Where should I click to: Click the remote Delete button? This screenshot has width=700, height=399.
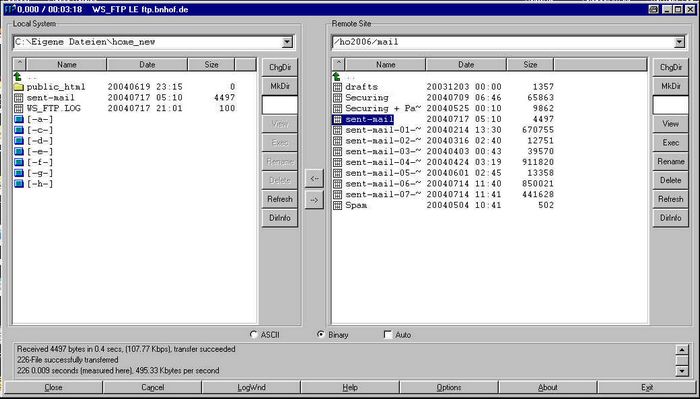click(x=671, y=180)
